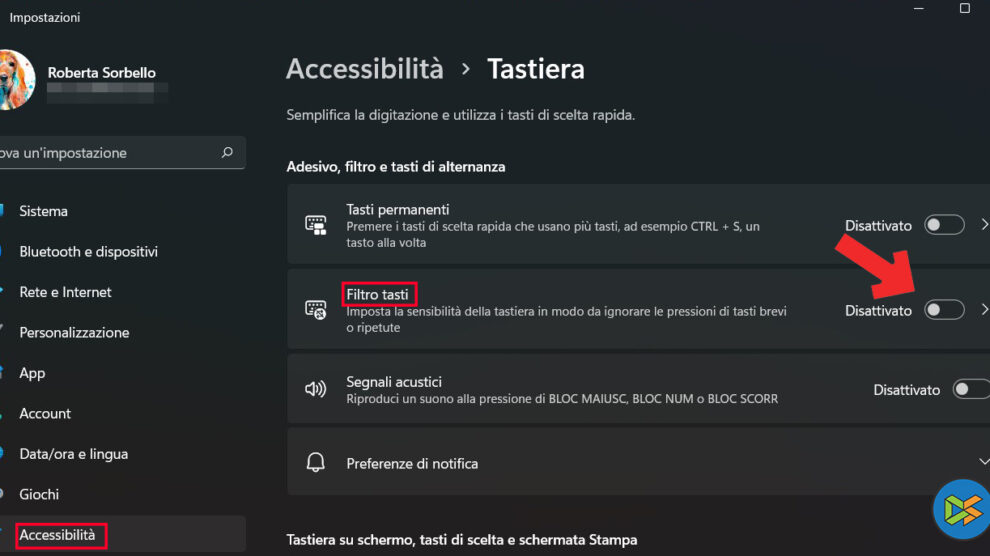Toggle Segnali acustici on
This screenshot has height=556, width=990.
(x=970, y=389)
